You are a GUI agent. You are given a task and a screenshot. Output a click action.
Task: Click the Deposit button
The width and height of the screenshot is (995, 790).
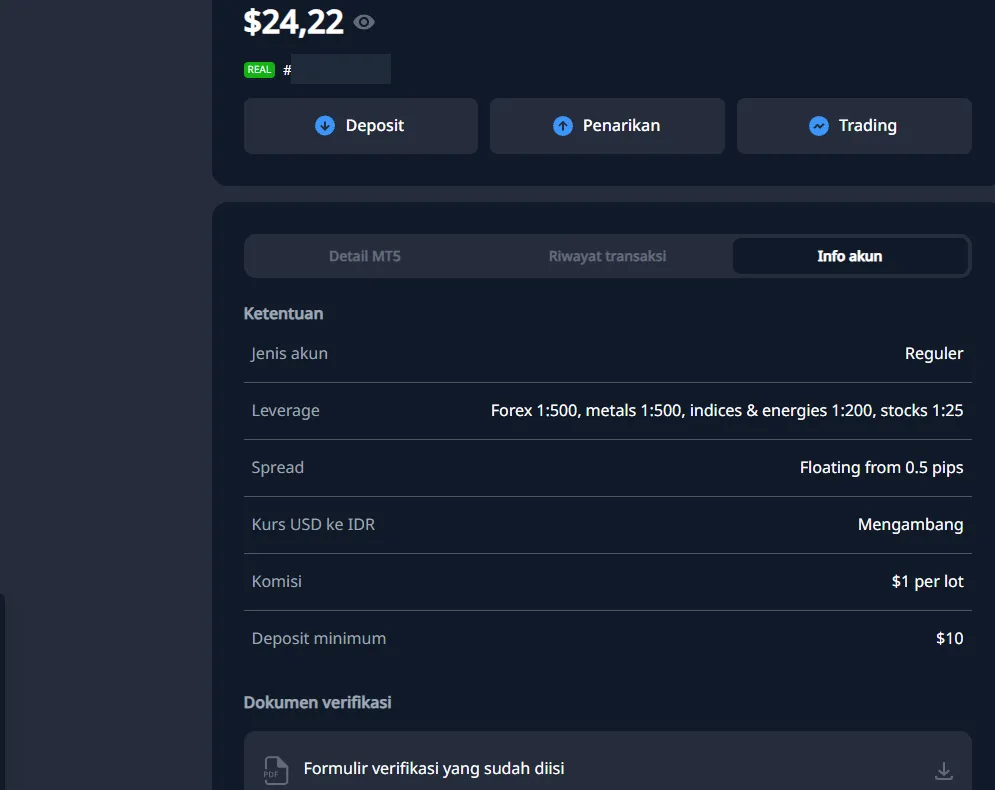point(360,126)
